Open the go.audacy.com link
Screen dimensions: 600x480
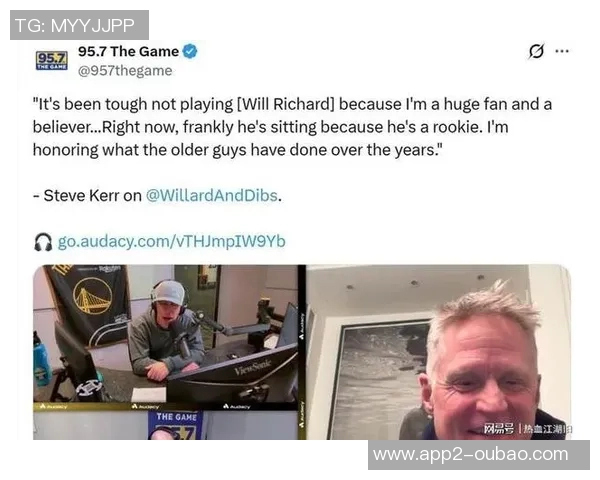coord(171,242)
